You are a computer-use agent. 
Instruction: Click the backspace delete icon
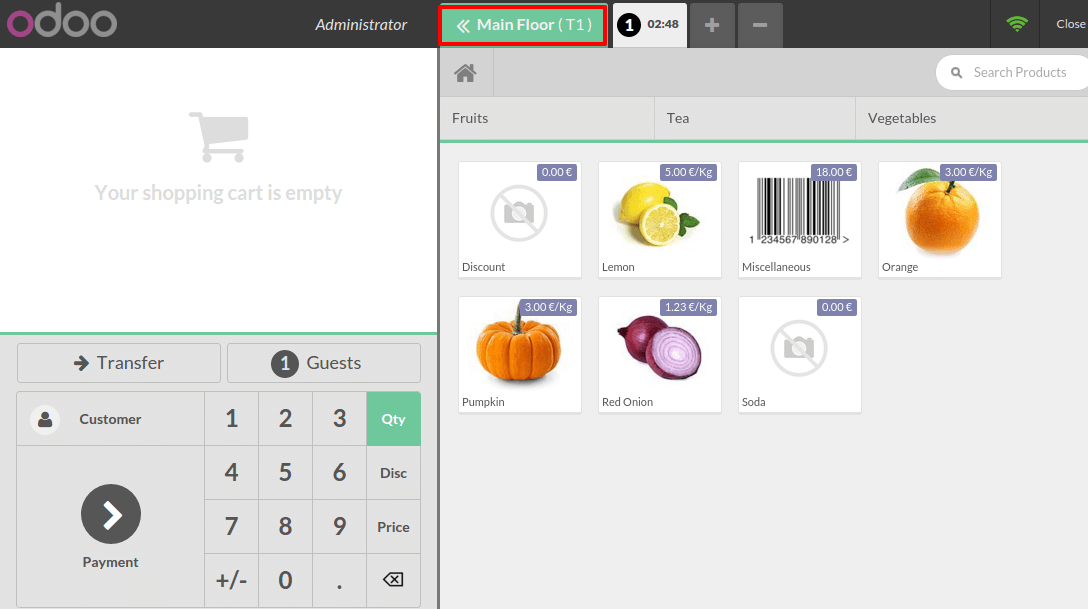(x=393, y=580)
